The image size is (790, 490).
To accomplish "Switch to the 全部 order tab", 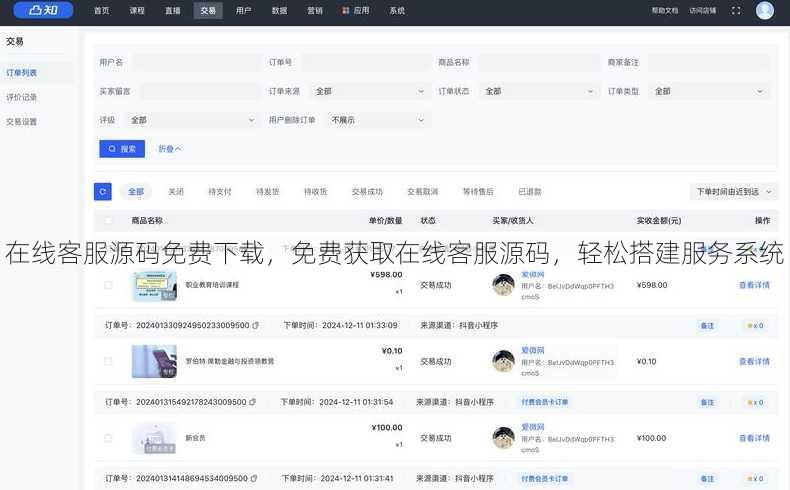I will click(136, 192).
